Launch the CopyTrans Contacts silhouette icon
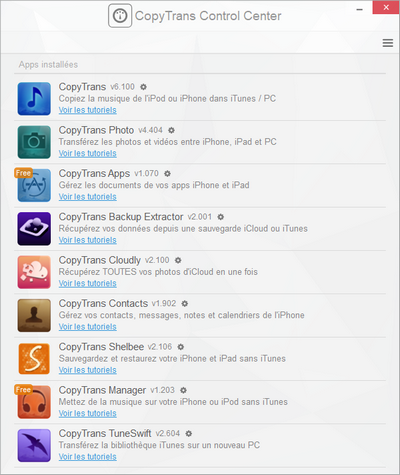The height and width of the screenshot is (475, 400). 34,316
